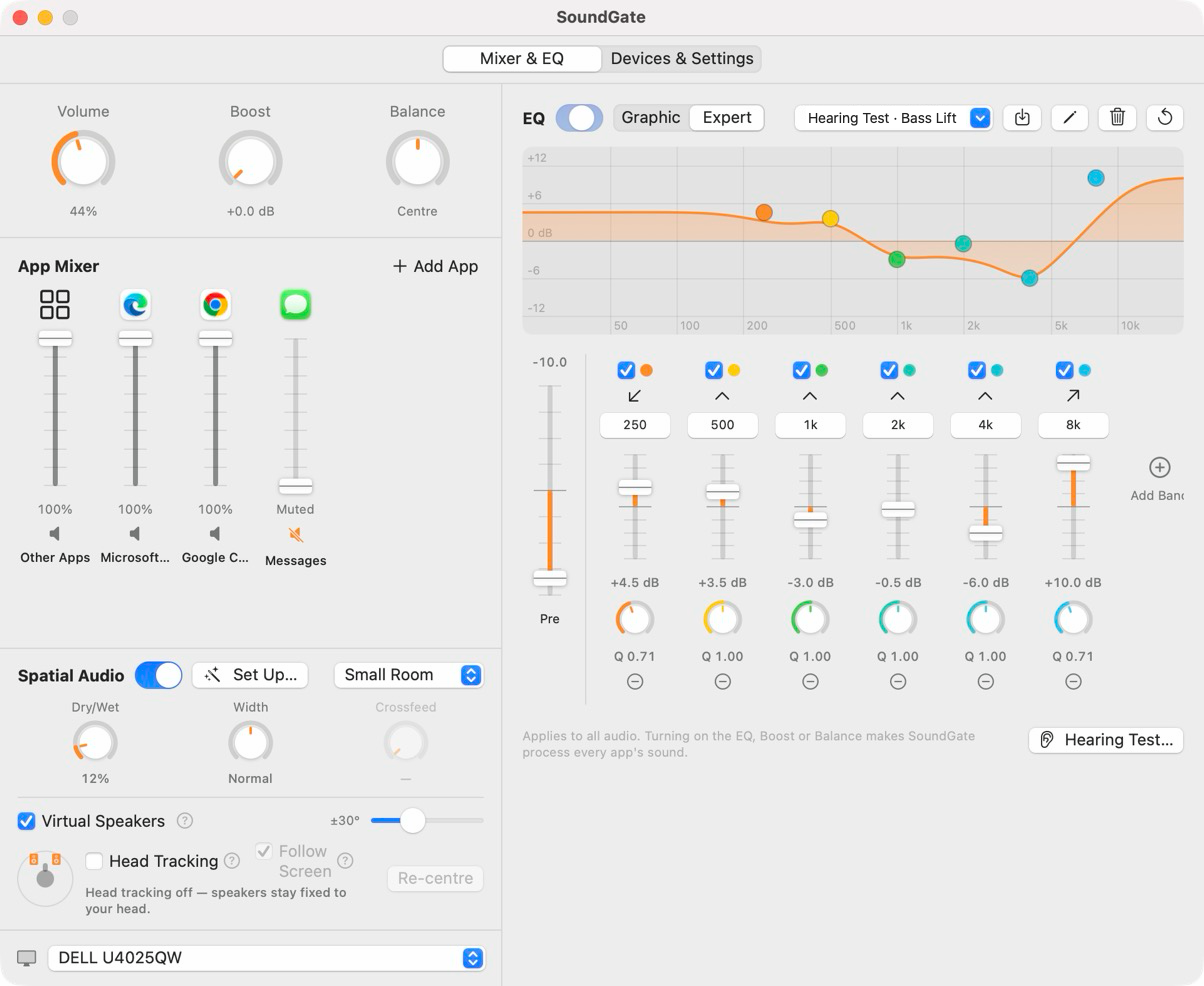This screenshot has height=986, width=1204.
Task: Click the Pre gain slider handle
Action: (x=550, y=578)
